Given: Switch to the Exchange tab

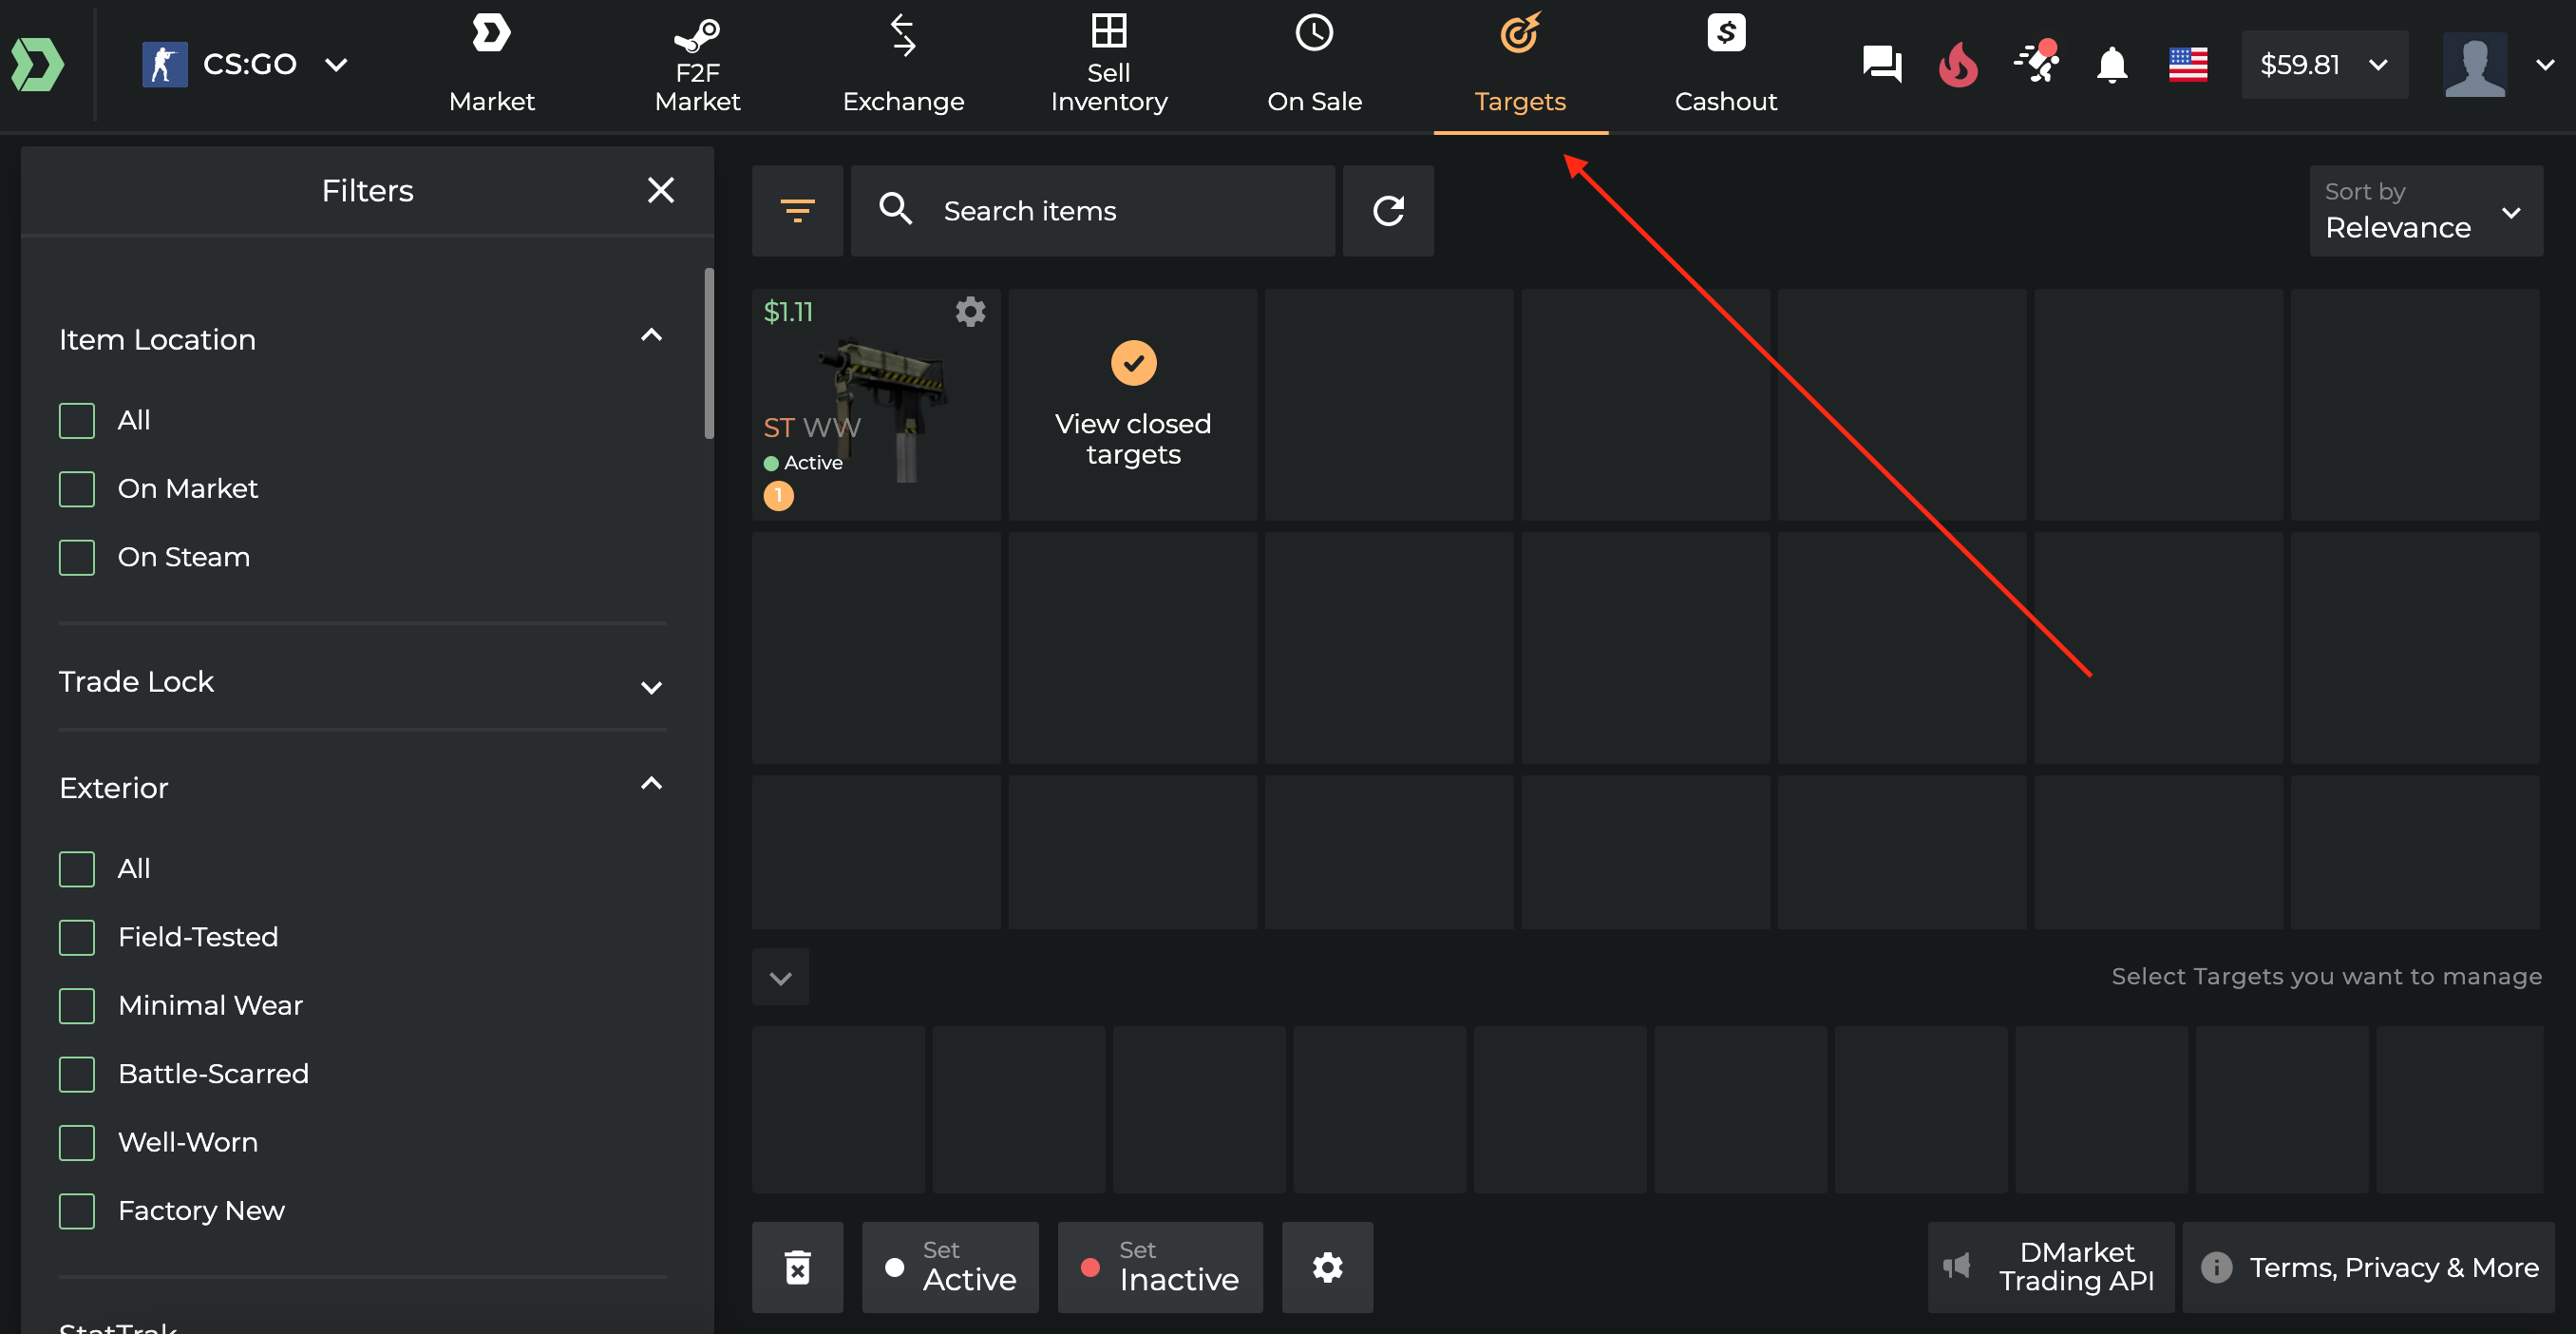Looking at the screenshot, I should pos(903,65).
